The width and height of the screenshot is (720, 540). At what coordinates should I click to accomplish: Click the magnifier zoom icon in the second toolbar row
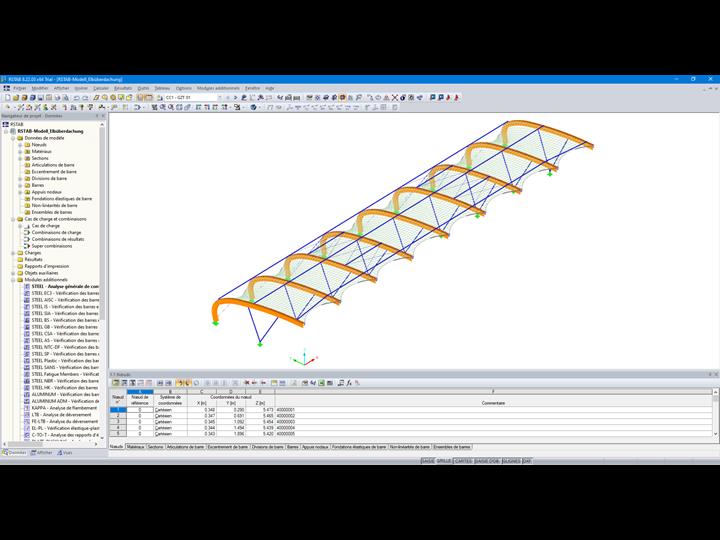pos(171,107)
